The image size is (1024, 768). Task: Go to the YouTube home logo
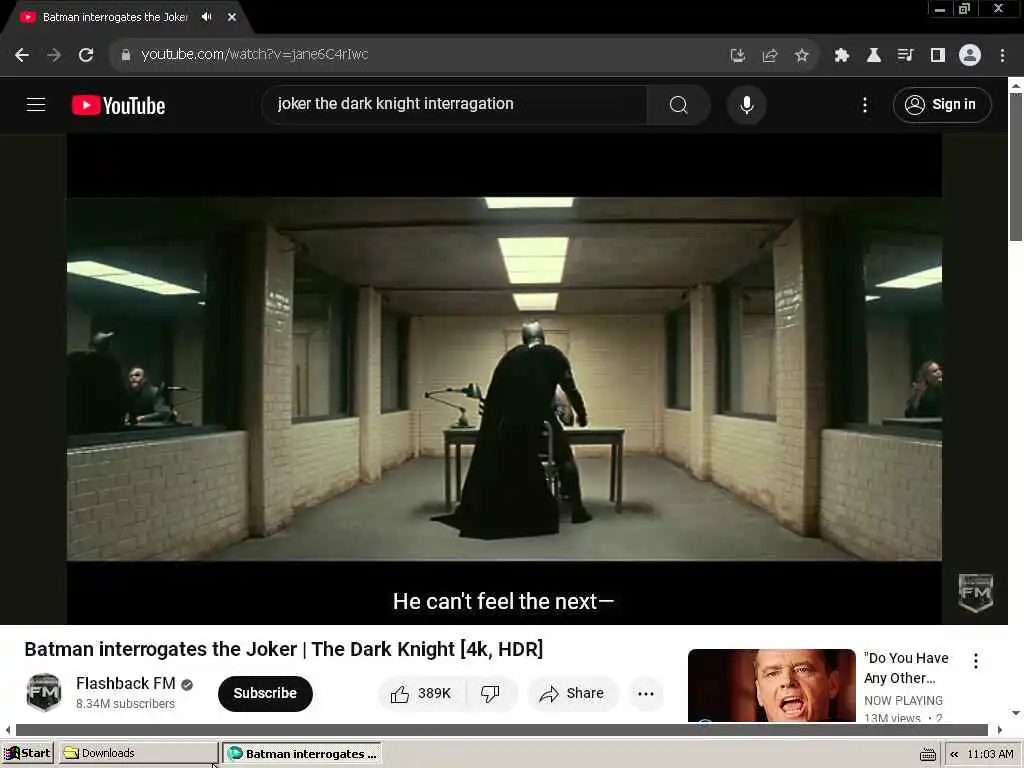[x=118, y=105]
